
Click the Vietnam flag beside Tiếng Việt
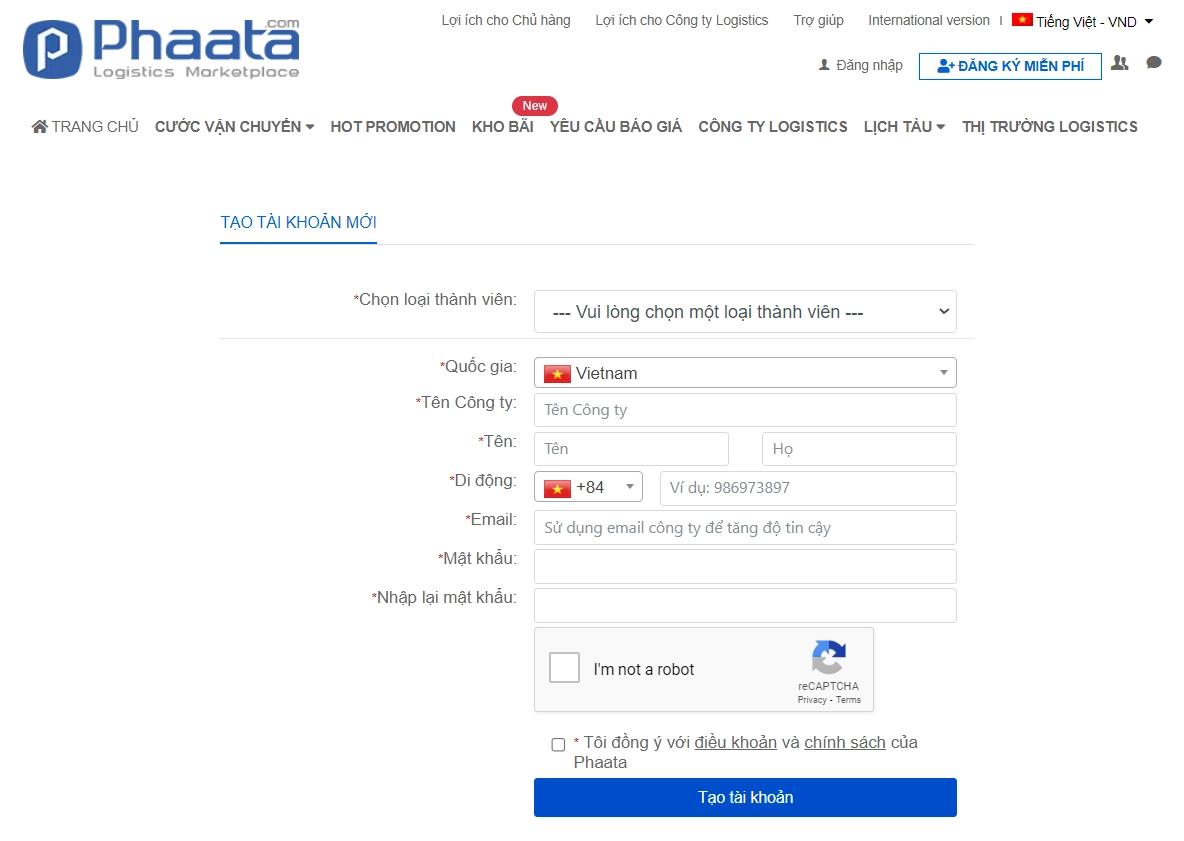[1021, 19]
